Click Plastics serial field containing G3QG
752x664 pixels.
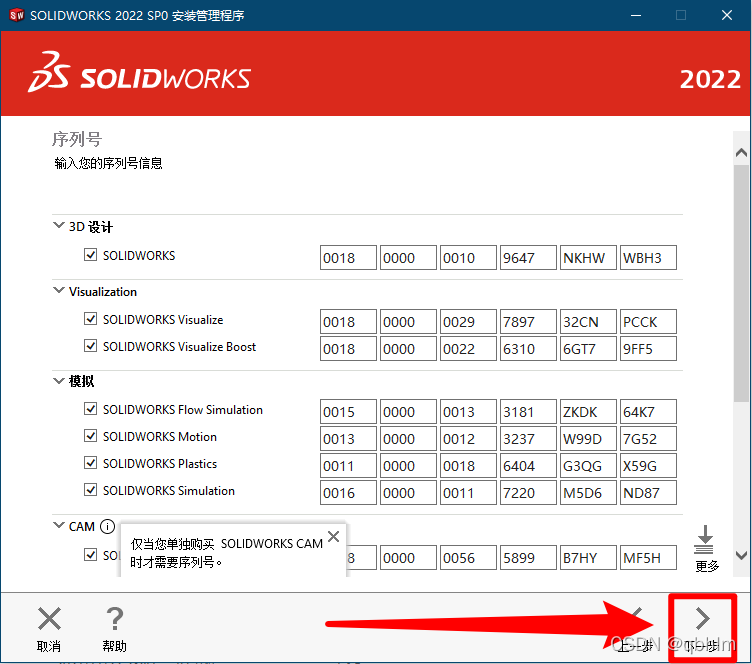[x=588, y=466]
